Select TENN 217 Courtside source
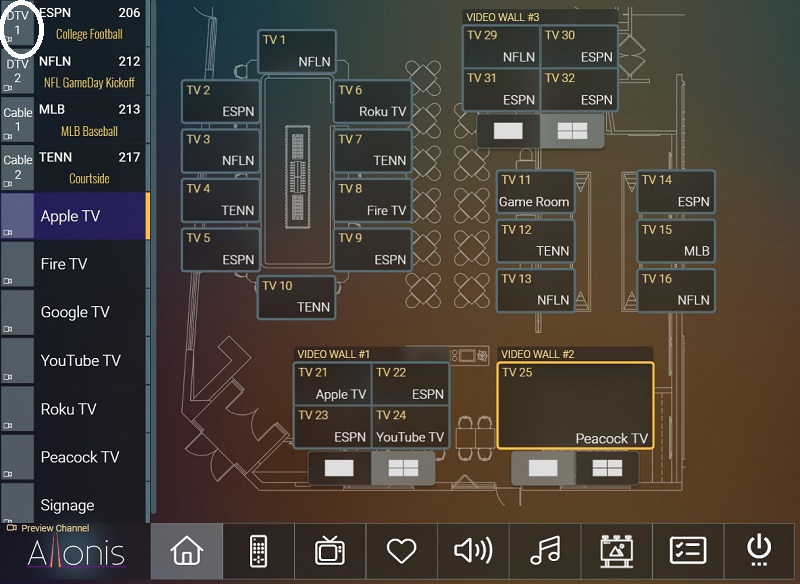The height and width of the screenshot is (584, 800). coord(90,167)
